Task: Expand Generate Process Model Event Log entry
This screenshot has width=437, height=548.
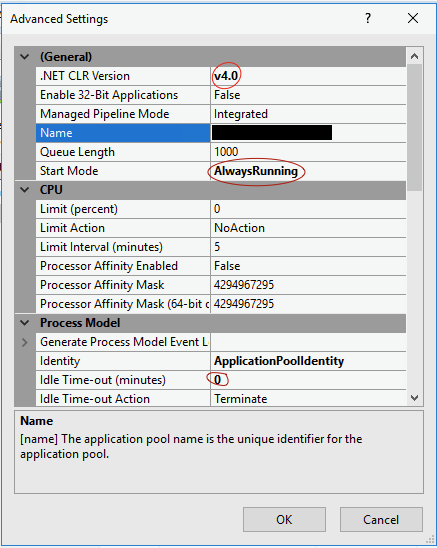Action: (25, 342)
